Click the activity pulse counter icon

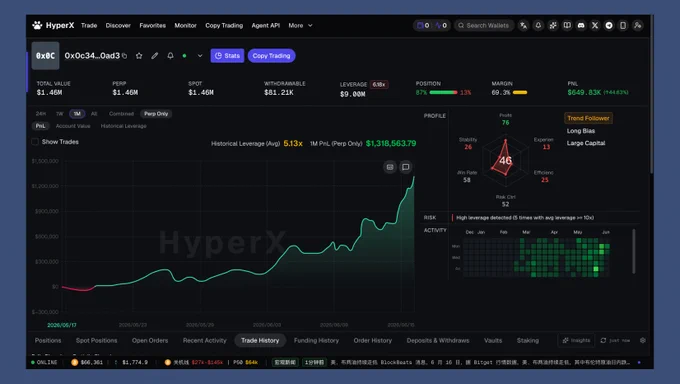[x=438, y=26]
